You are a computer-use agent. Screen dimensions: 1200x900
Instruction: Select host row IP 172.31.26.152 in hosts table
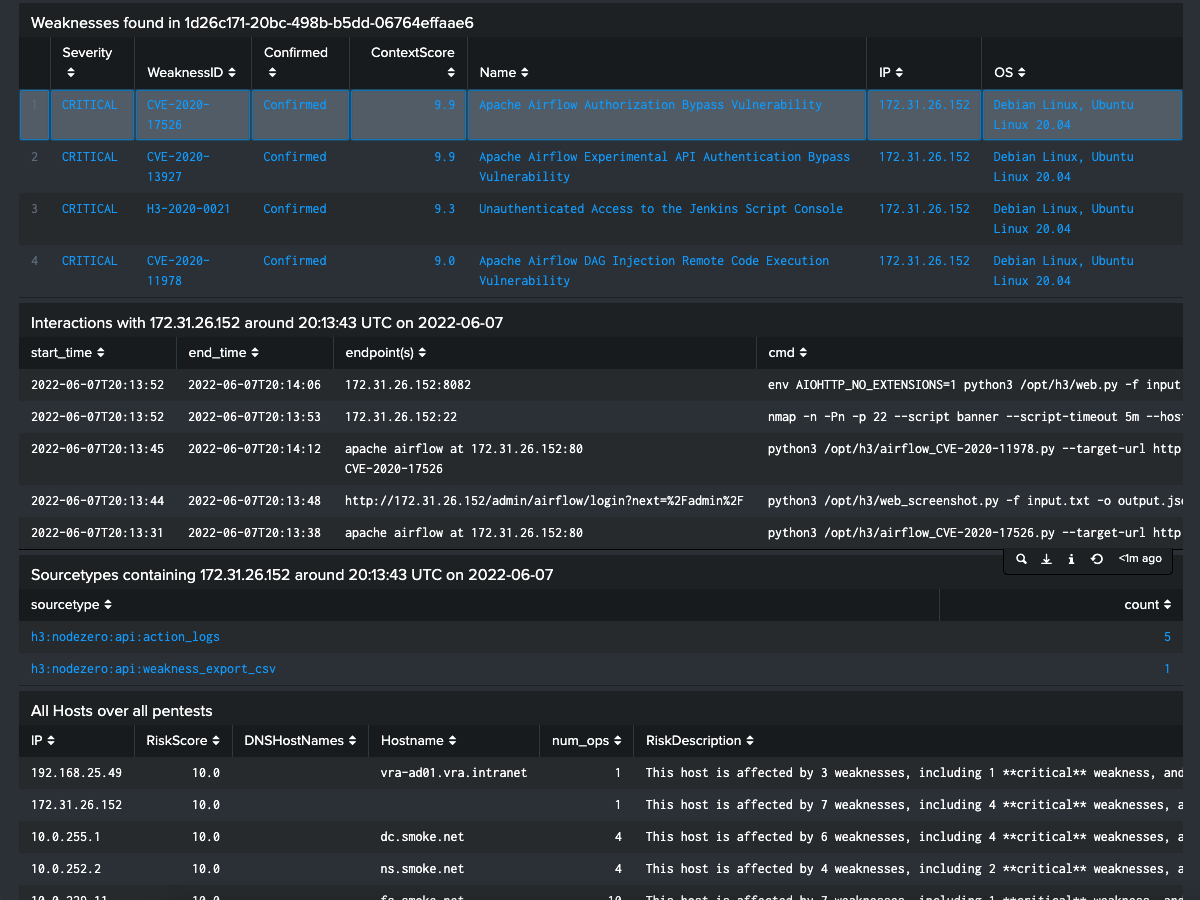pos(76,805)
